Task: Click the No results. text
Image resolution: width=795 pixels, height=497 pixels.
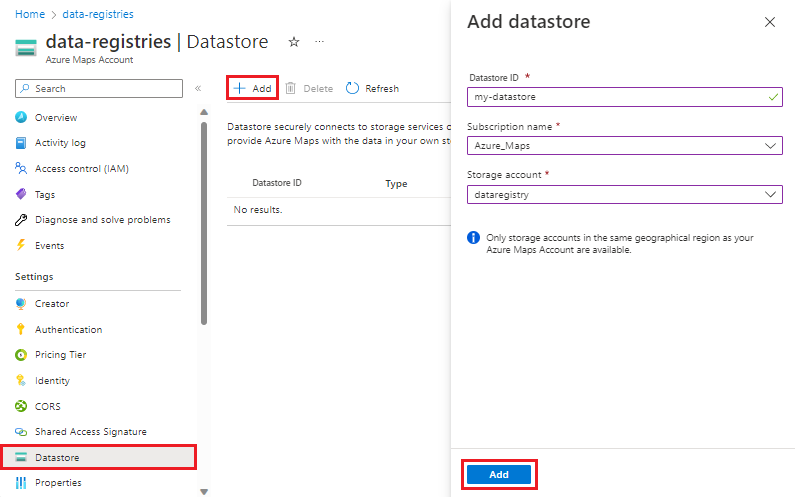Action: tap(258, 209)
